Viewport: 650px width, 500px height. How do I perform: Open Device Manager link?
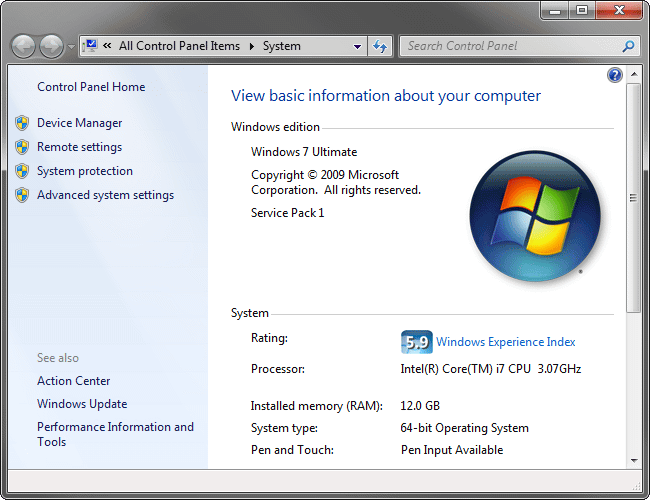[x=80, y=123]
